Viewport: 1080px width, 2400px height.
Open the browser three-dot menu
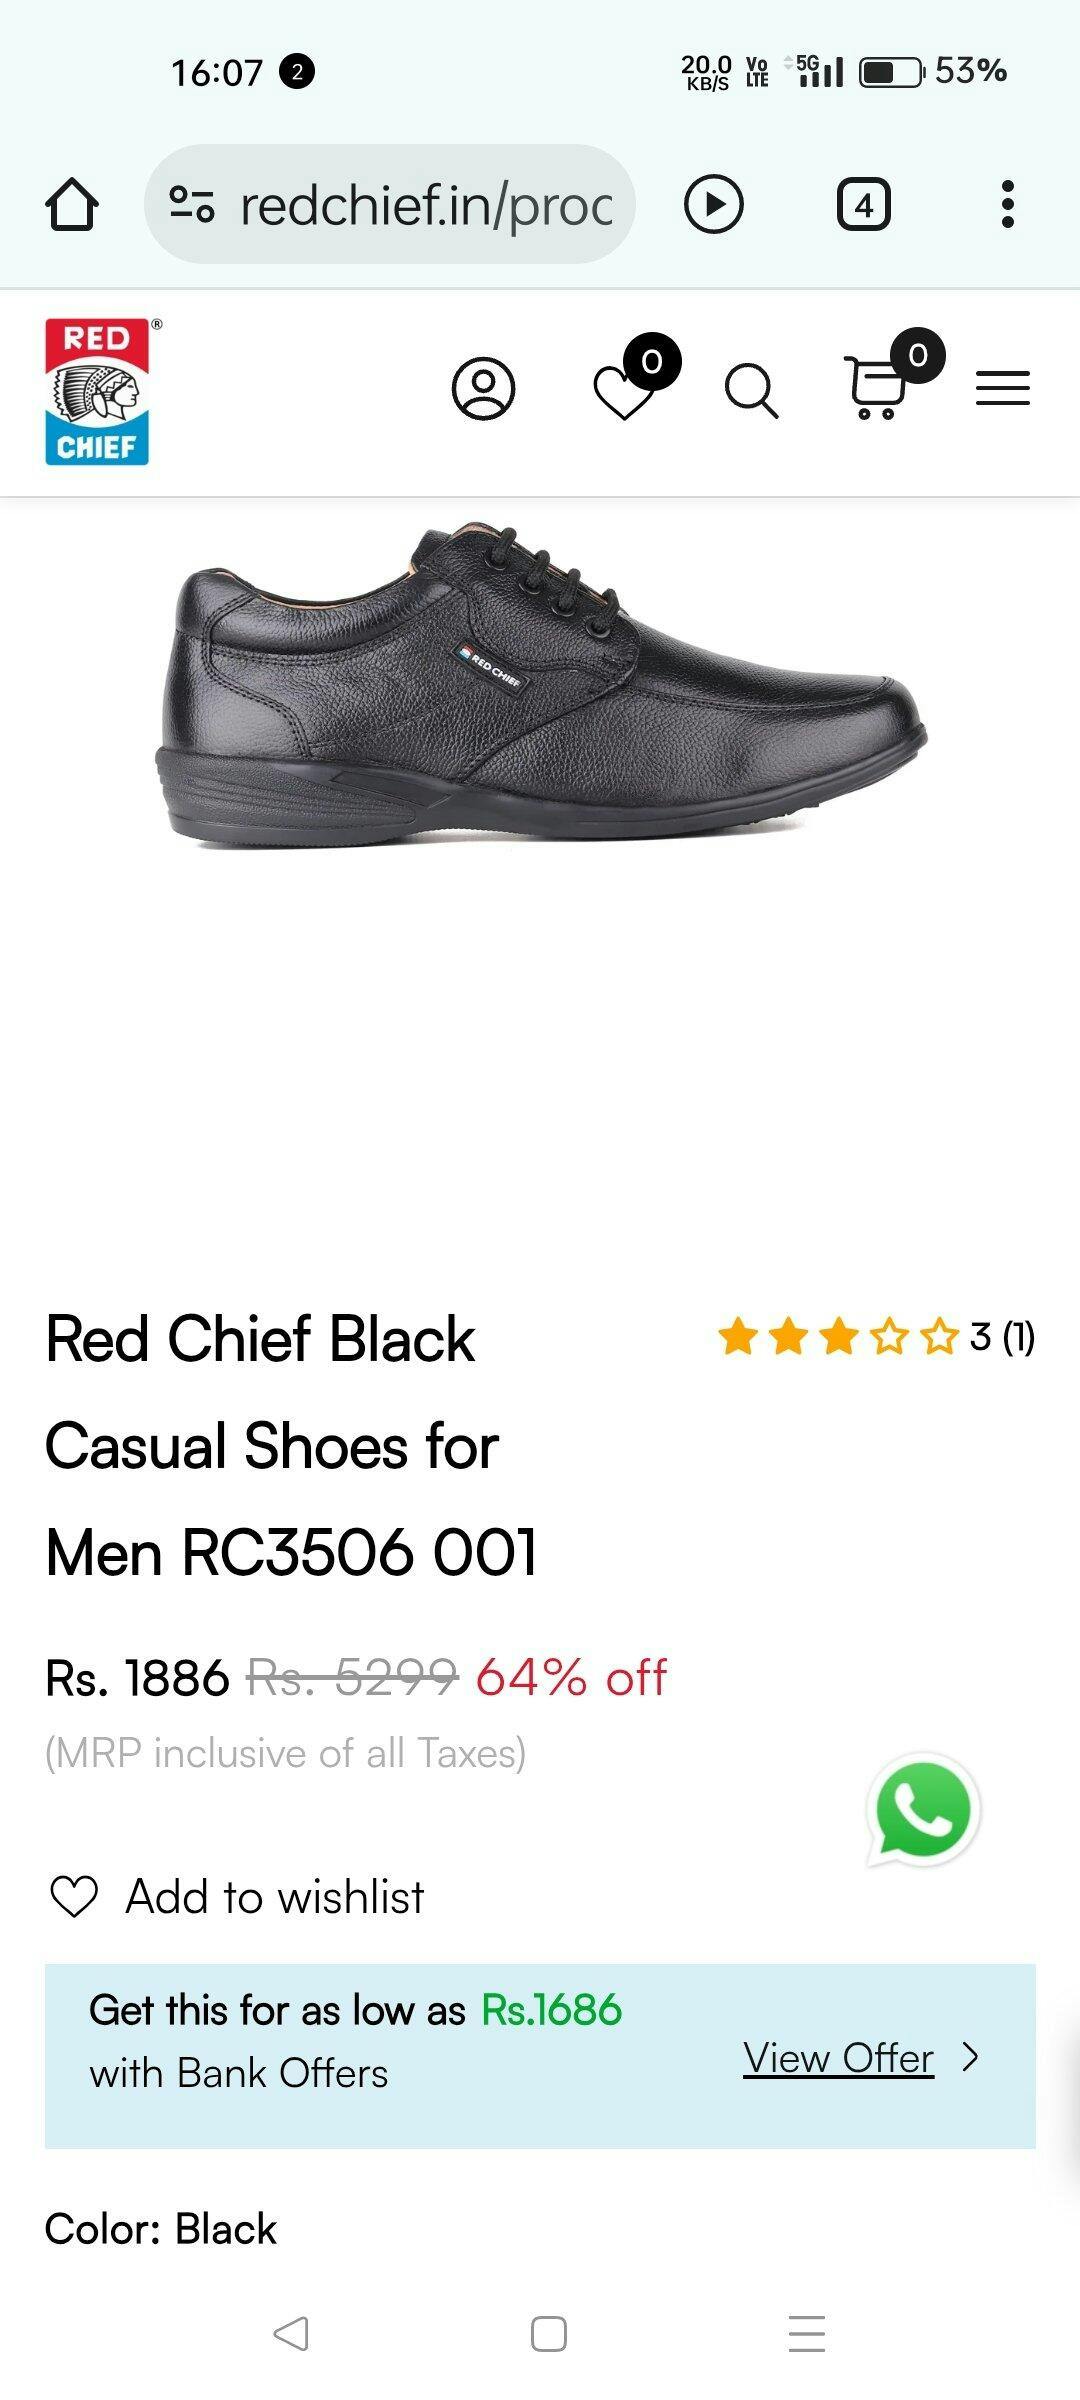1008,204
